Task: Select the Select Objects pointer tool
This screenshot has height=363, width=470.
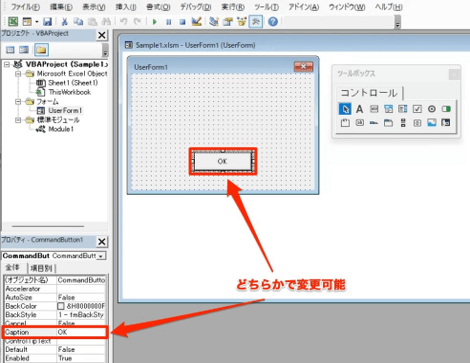Action: click(345, 109)
